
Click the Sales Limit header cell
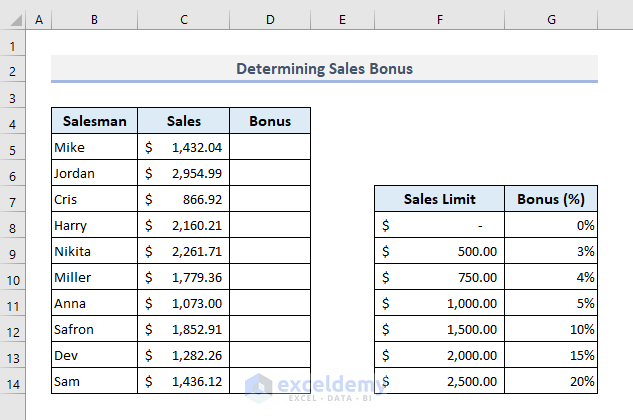[440, 199]
